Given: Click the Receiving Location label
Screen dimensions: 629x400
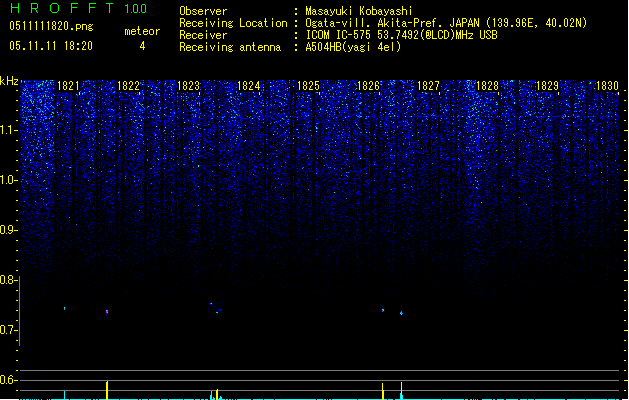Looking at the screenshot, I should (x=233, y=23).
